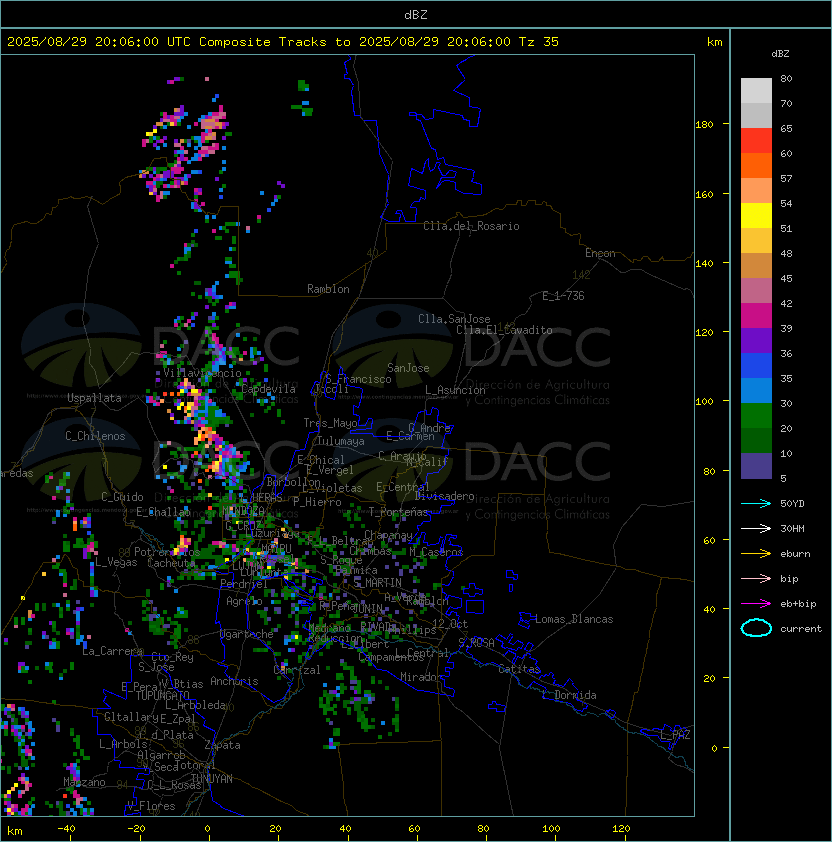Click the 30HM legend label
Screen dimensions: 832x842
click(792, 528)
